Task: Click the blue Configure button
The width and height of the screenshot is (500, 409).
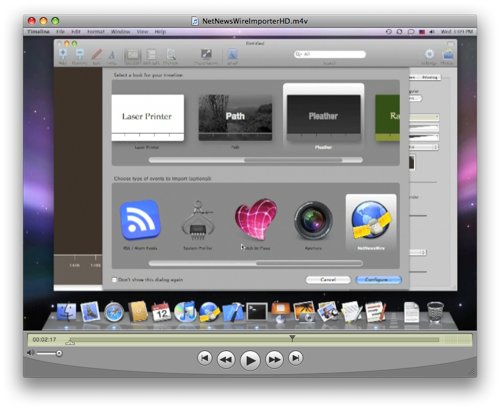Action: pyautogui.click(x=378, y=280)
